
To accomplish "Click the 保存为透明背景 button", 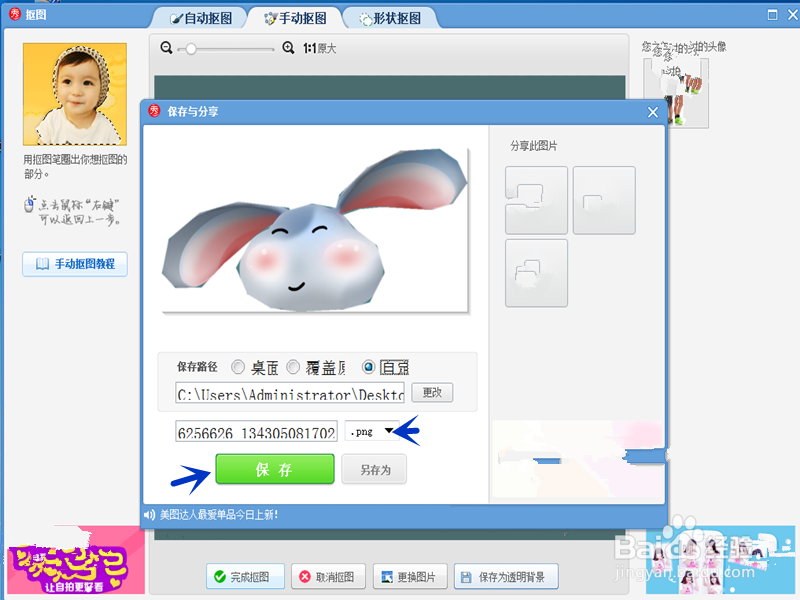I will 506,577.
